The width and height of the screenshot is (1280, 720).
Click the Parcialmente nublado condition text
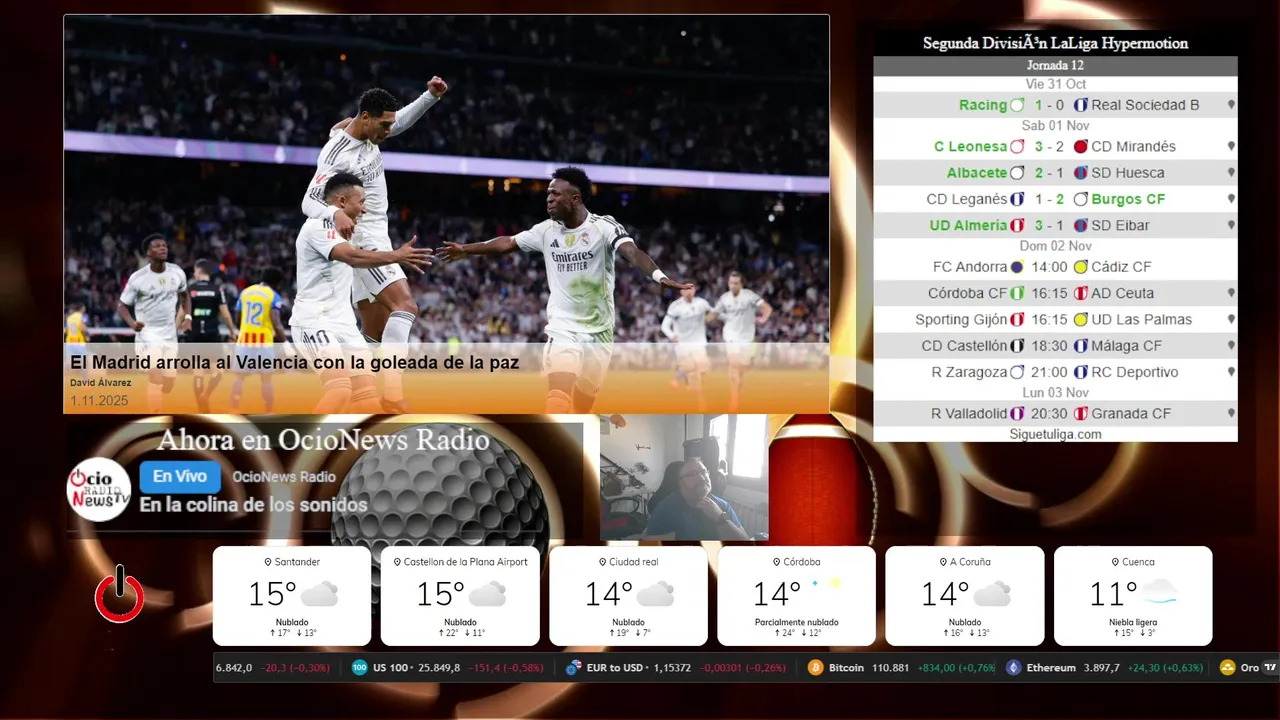[x=797, y=622]
